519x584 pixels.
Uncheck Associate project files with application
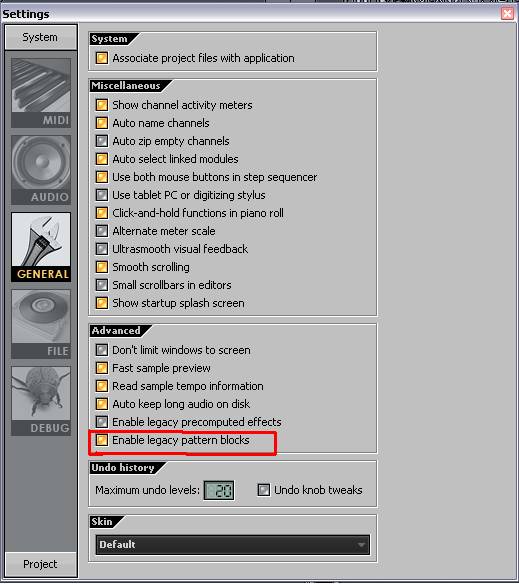102,58
